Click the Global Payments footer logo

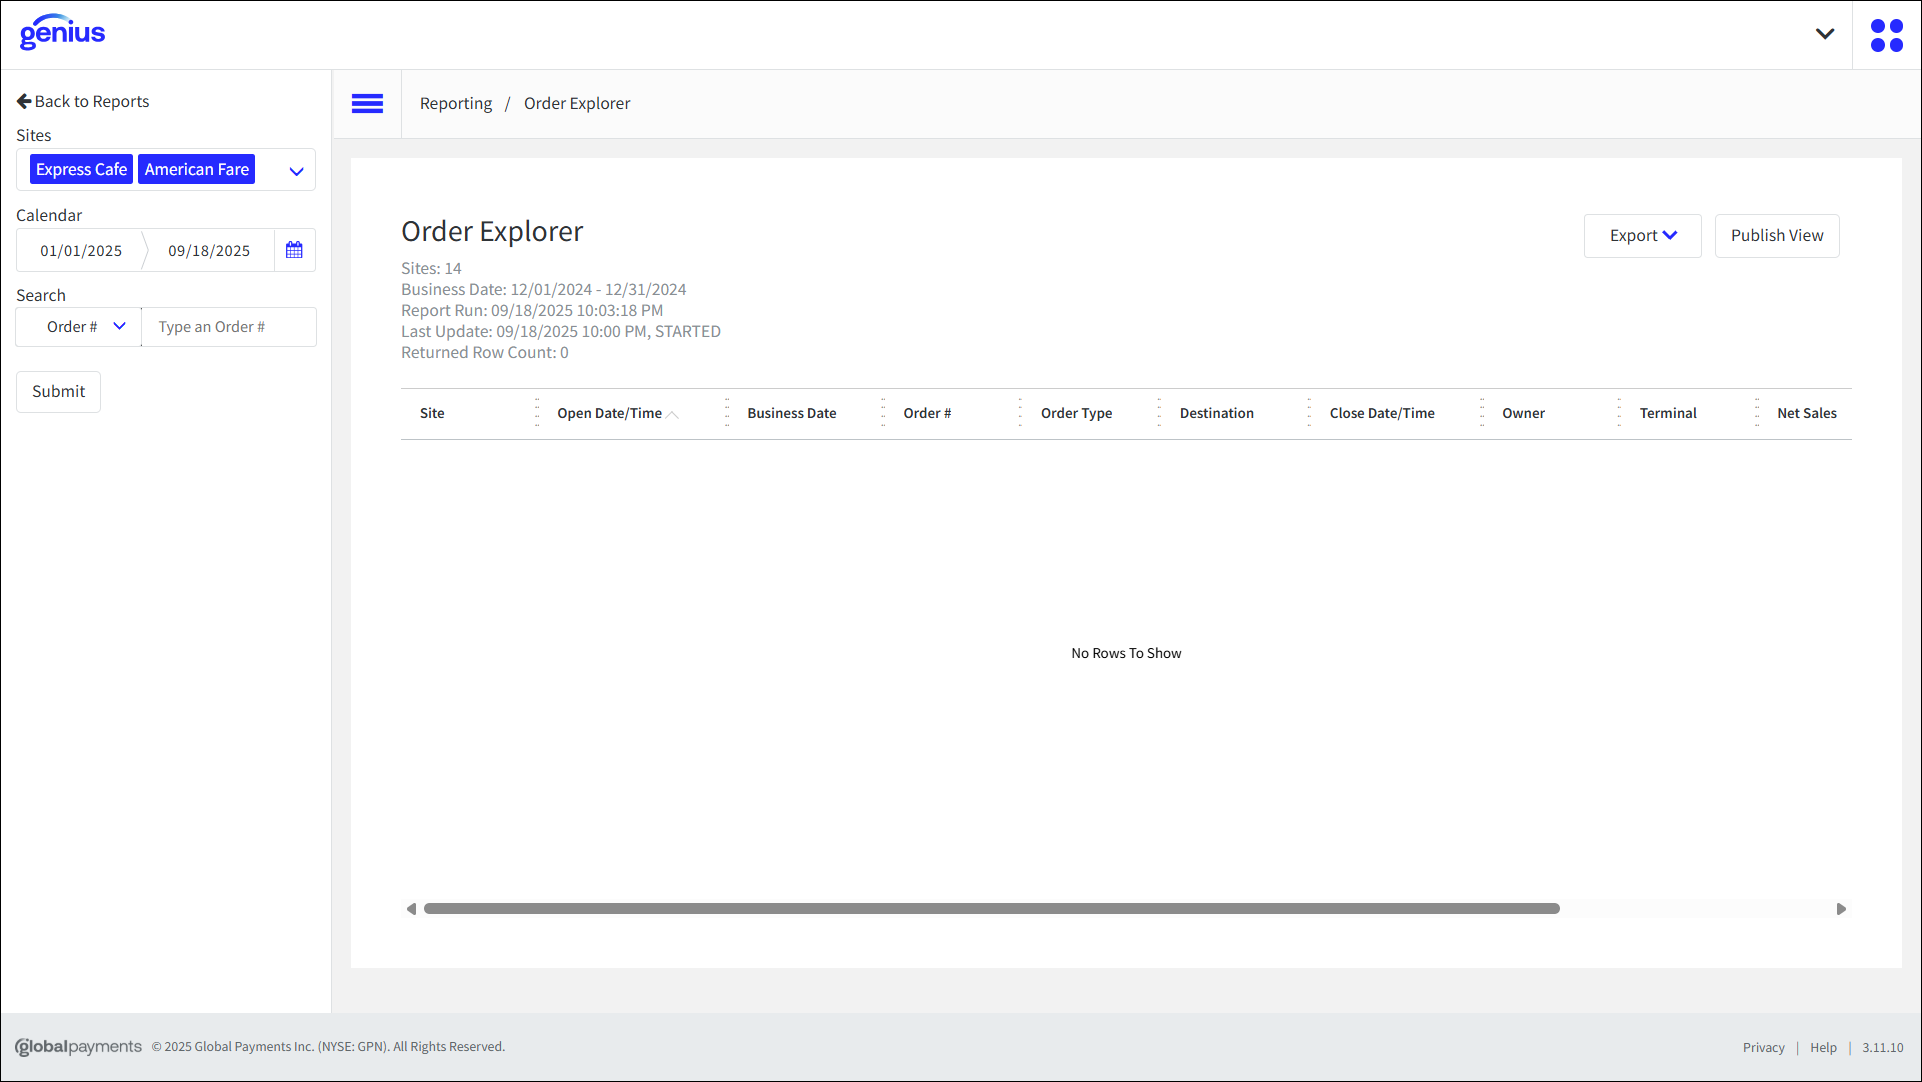(x=77, y=1046)
